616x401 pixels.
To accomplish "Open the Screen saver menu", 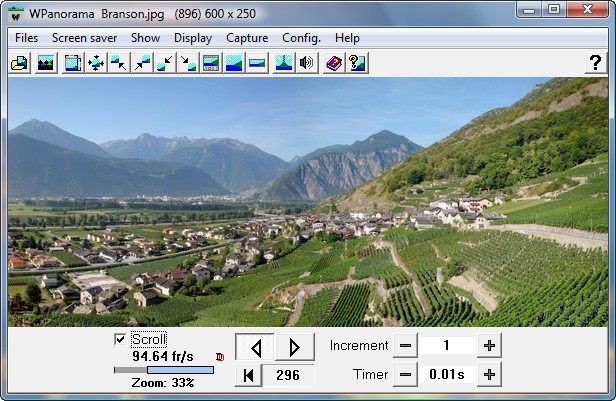I will click(x=84, y=38).
